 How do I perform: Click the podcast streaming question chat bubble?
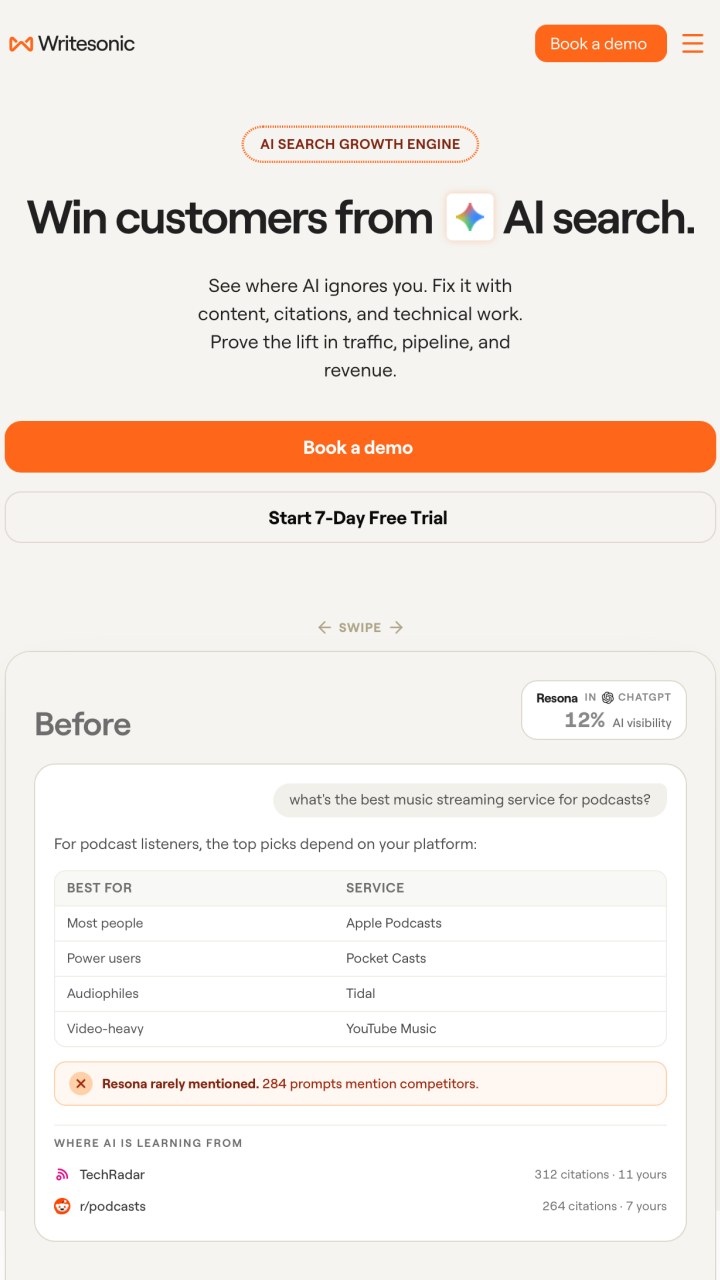tap(470, 799)
